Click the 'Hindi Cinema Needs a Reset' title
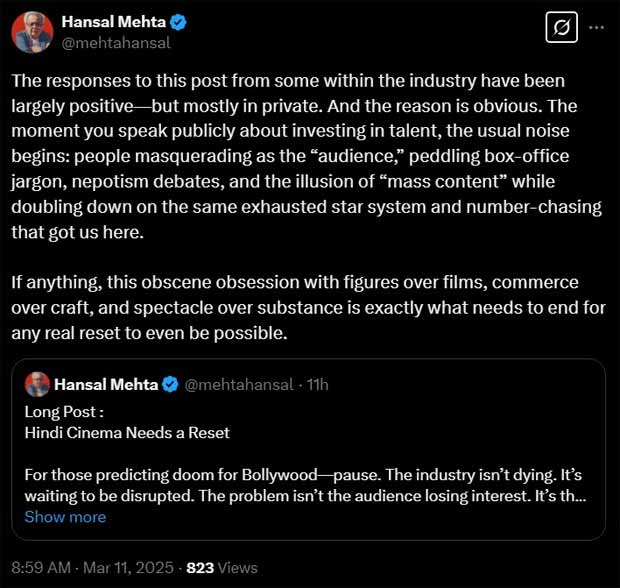620x588 pixels. (x=127, y=433)
